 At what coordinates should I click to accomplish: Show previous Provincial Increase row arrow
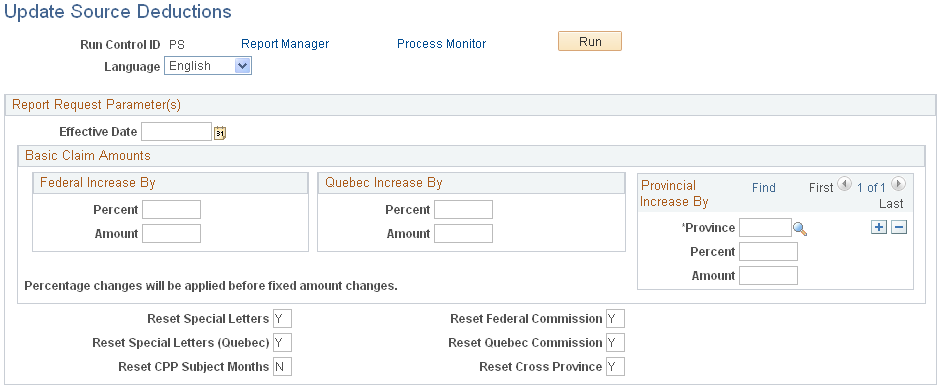point(844,184)
